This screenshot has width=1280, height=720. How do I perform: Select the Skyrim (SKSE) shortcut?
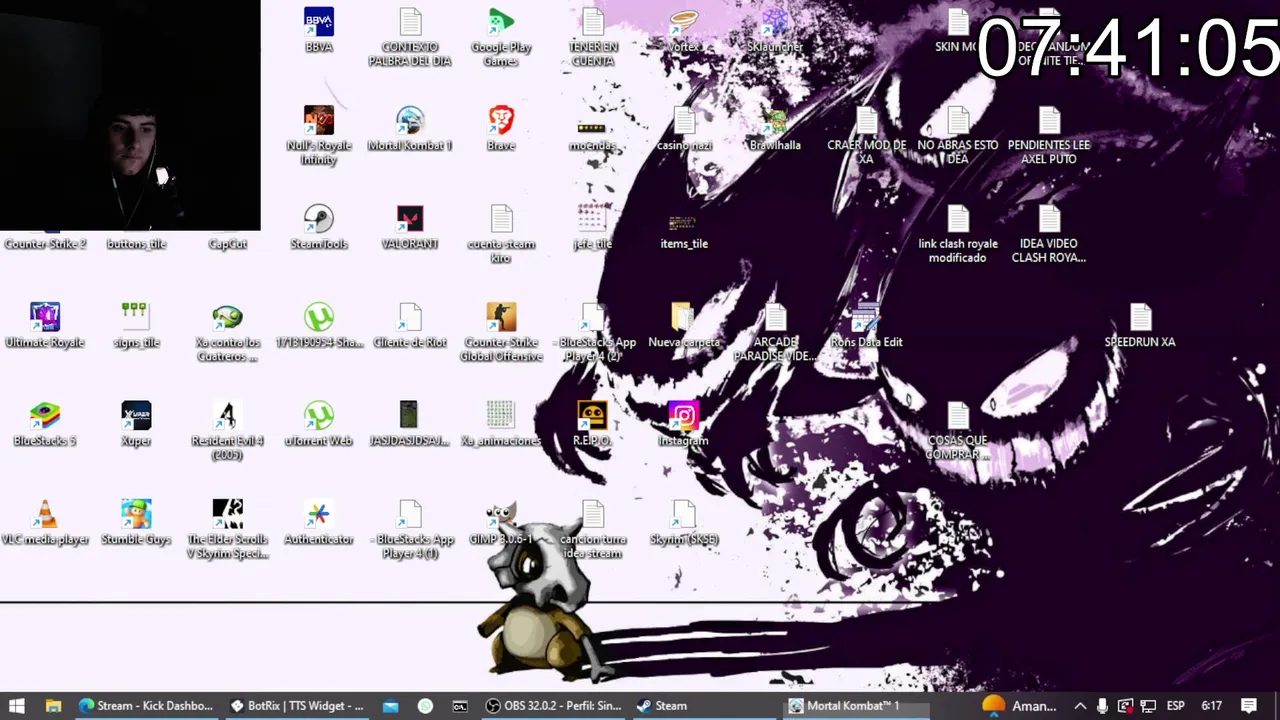pos(684,523)
